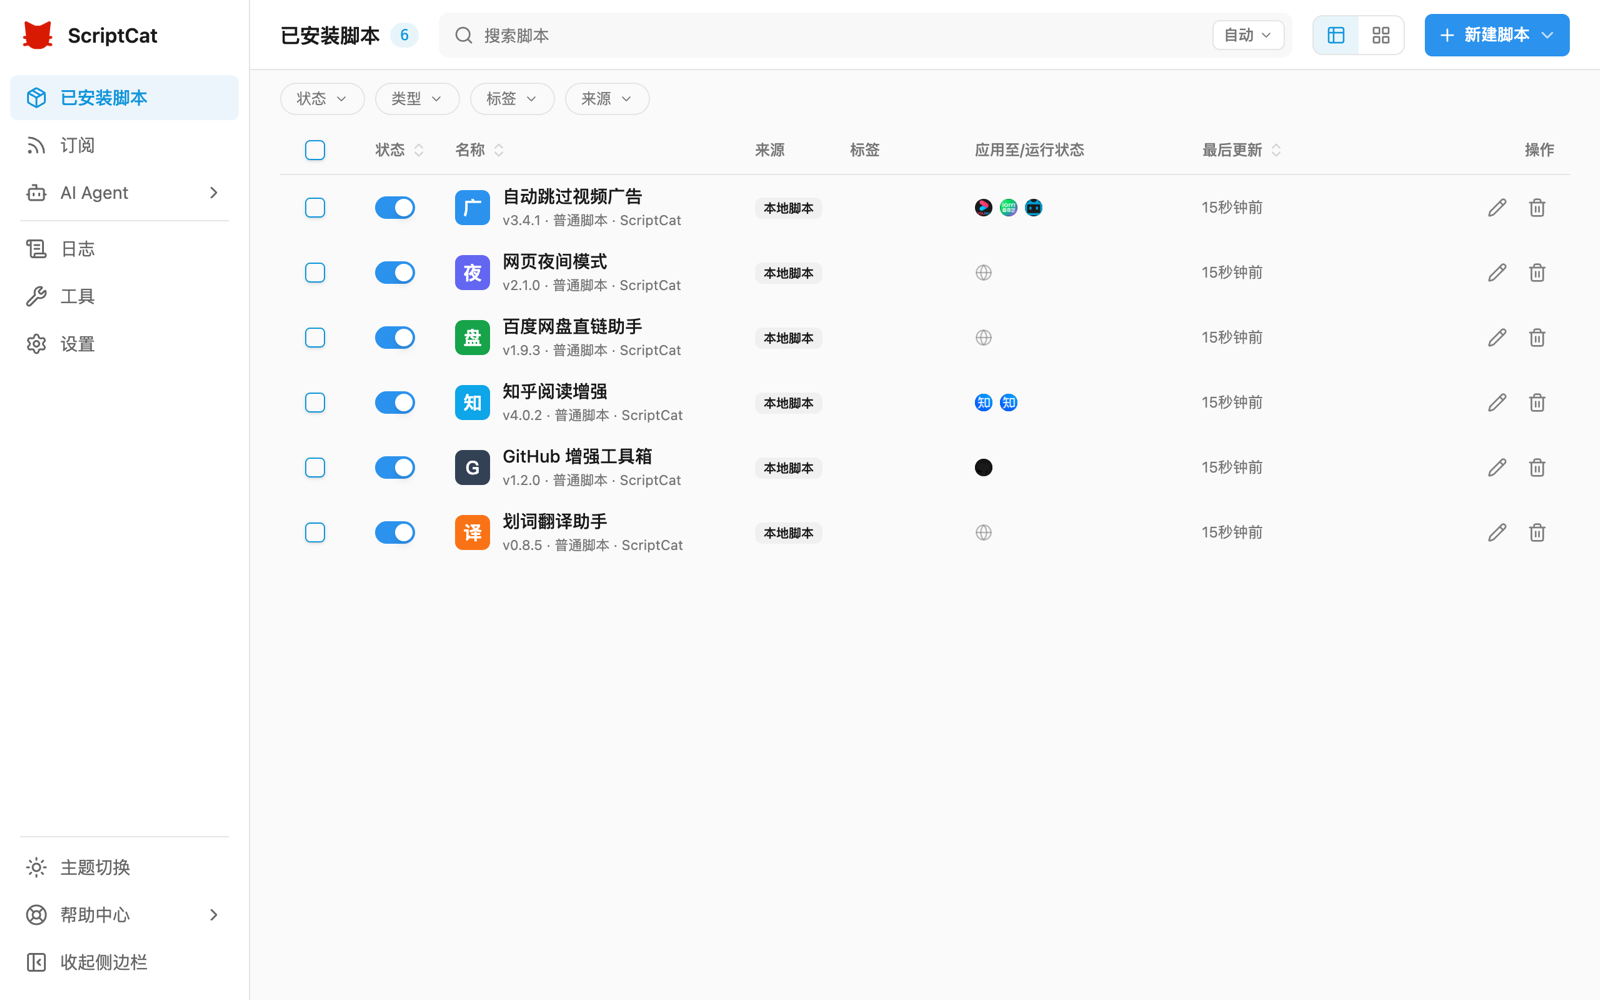
Task: Turn off 知乎阅读增强 switch
Action: (395, 403)
